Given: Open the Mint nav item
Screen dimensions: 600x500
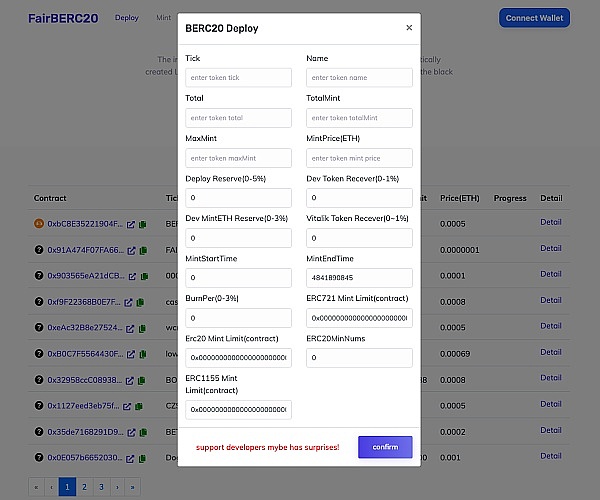Looking at the screenshot, I should tap(163, 18).
